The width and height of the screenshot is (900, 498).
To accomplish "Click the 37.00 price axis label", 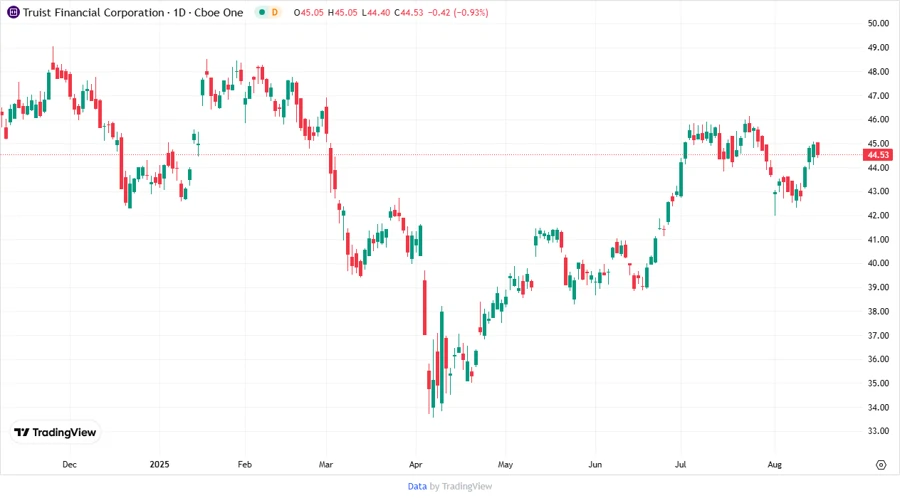I will coord(878,336).
